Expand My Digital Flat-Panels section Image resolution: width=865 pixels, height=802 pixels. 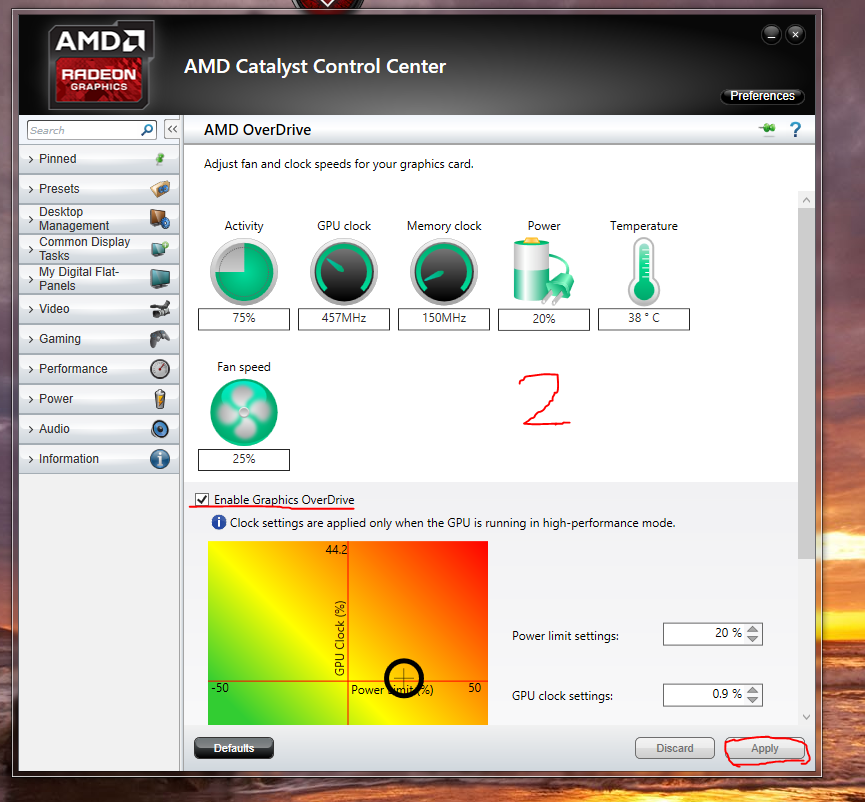(99, 279)
